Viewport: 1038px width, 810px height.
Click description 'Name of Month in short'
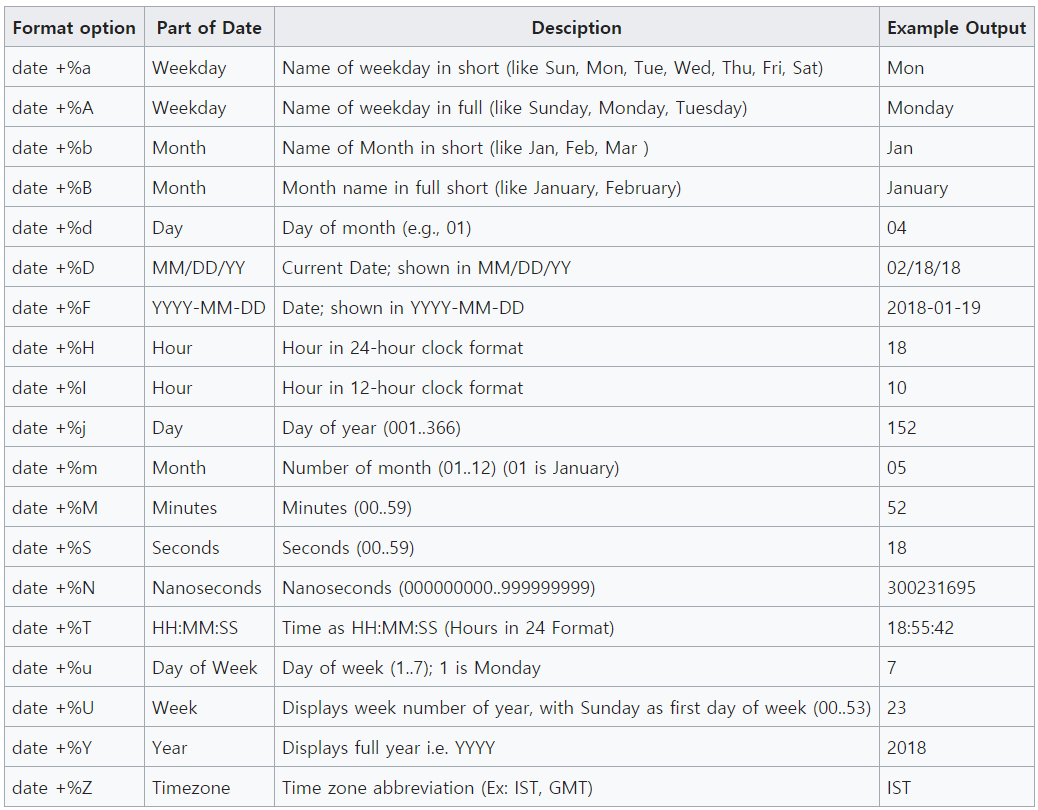point(383,148)
